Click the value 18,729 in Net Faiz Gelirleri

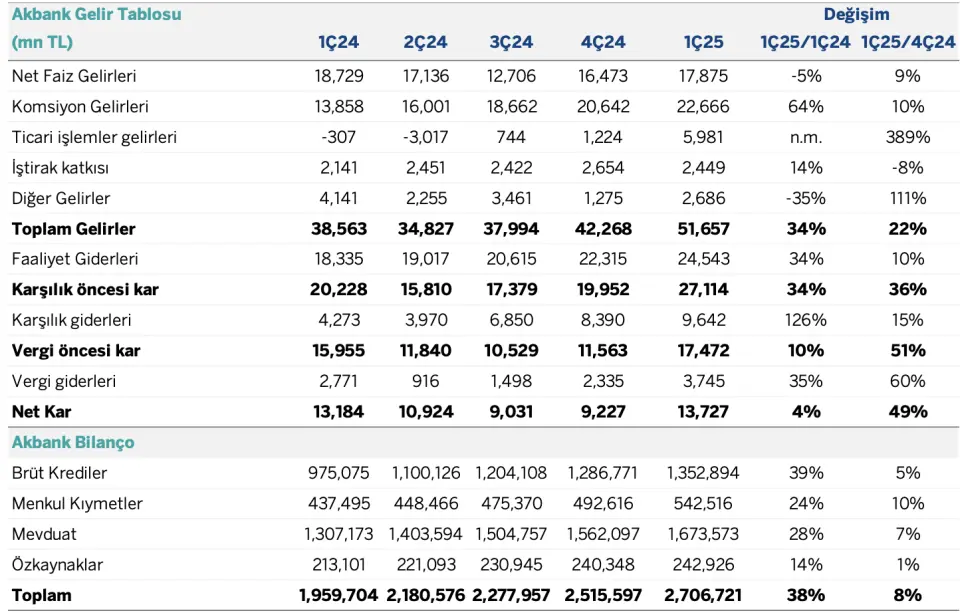pyautogui.click(x=339, y=76)
